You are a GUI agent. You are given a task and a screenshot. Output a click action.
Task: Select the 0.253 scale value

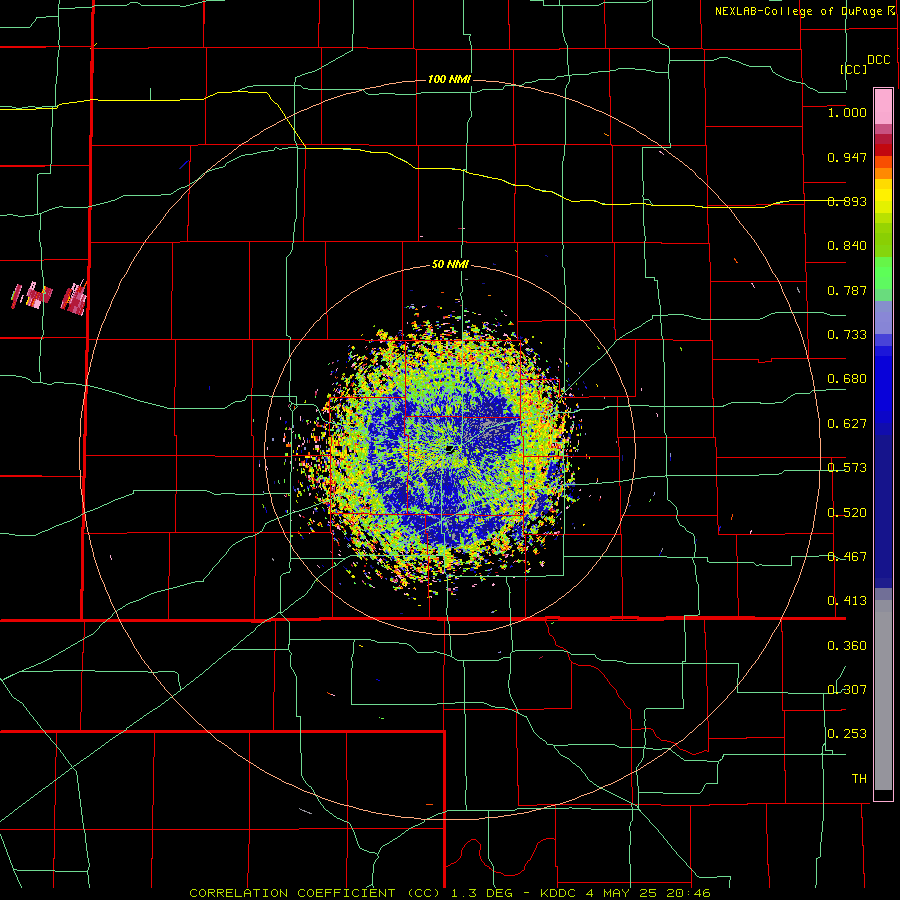[847, 734]
